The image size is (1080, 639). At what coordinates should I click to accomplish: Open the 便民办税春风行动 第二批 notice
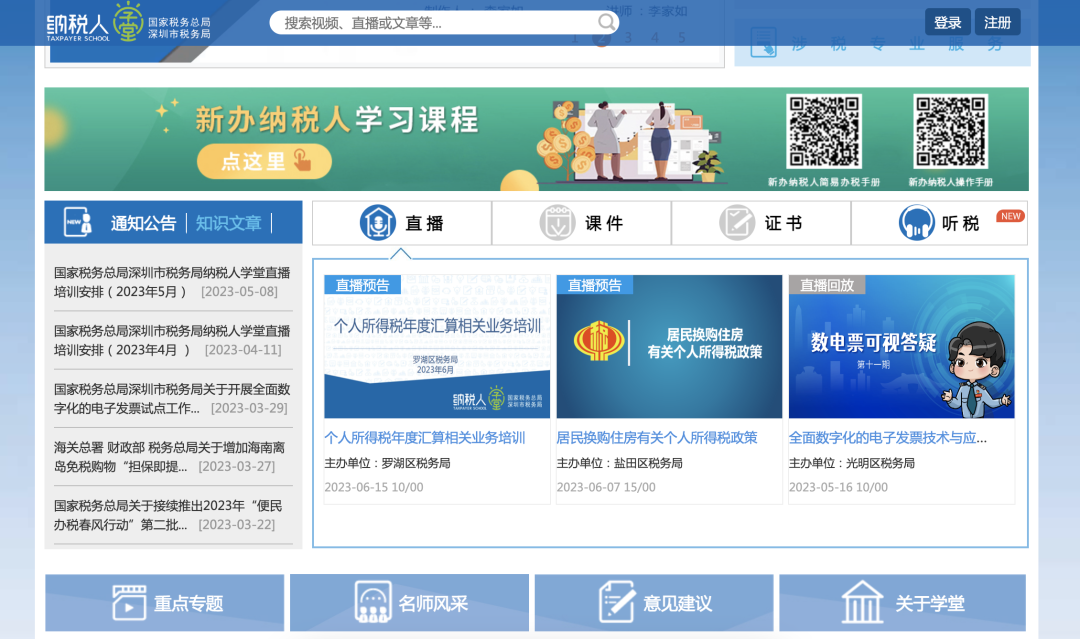click(x=168, y=515)
